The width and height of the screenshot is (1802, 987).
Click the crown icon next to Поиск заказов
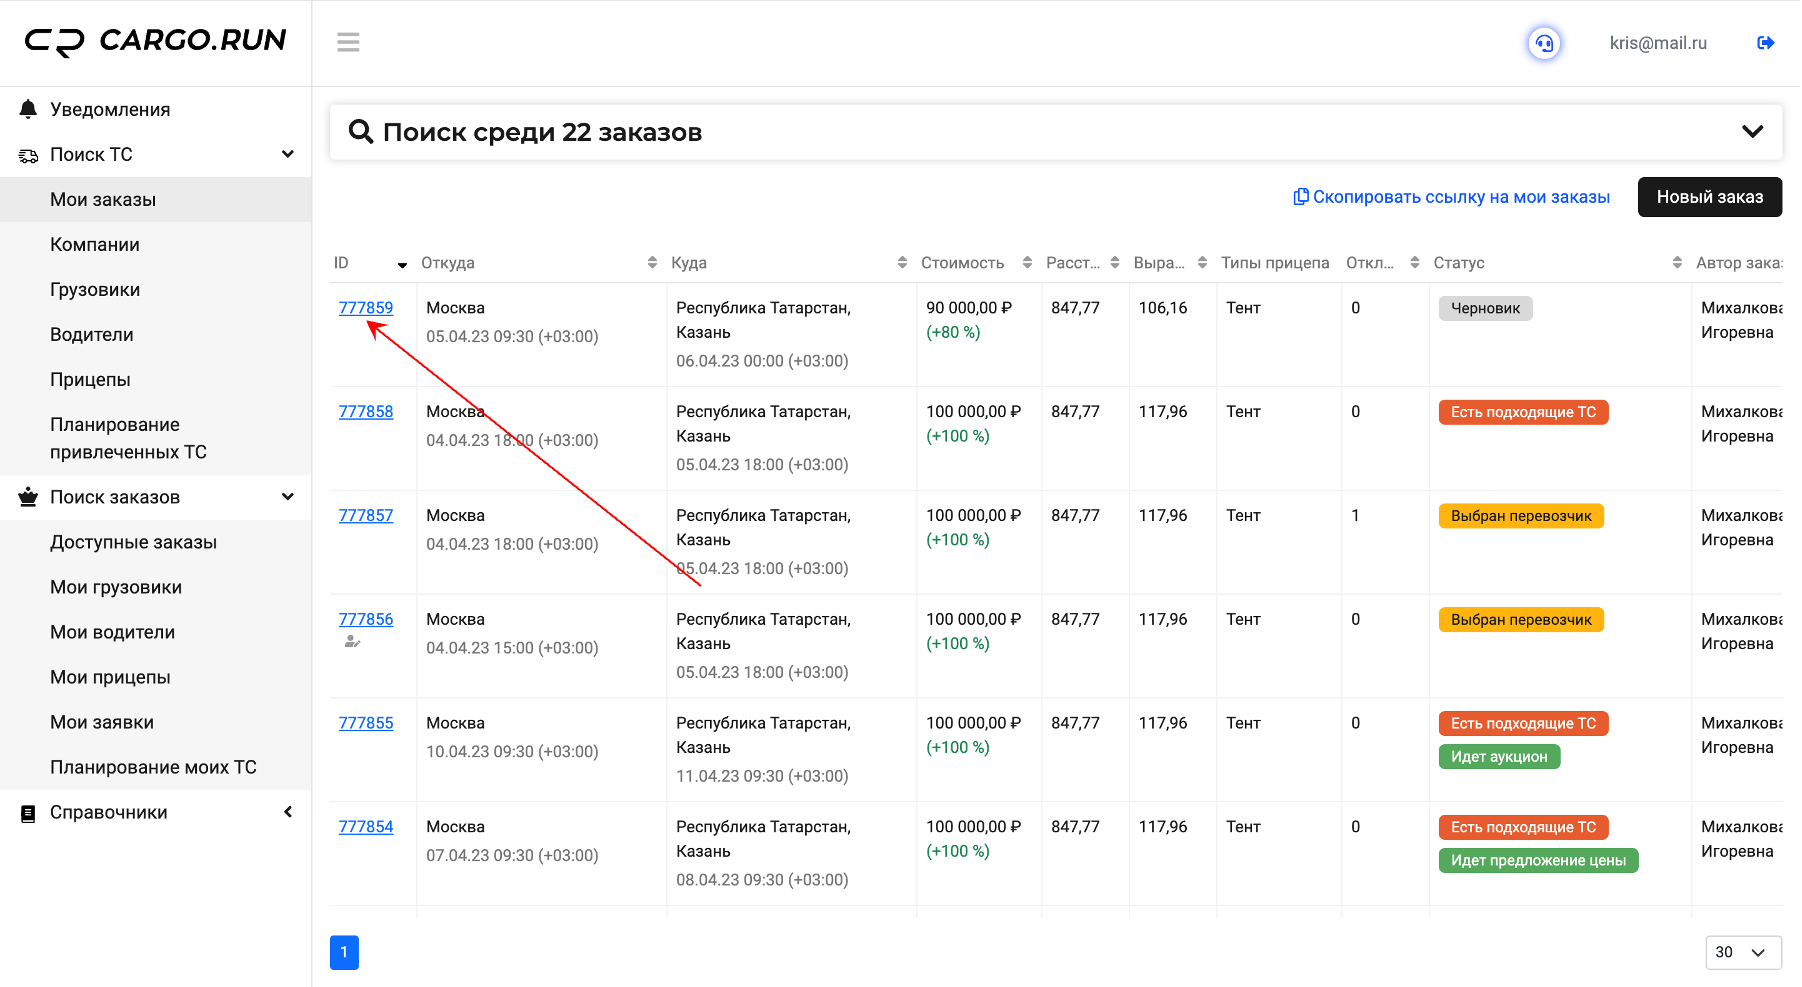pos(28,497)
